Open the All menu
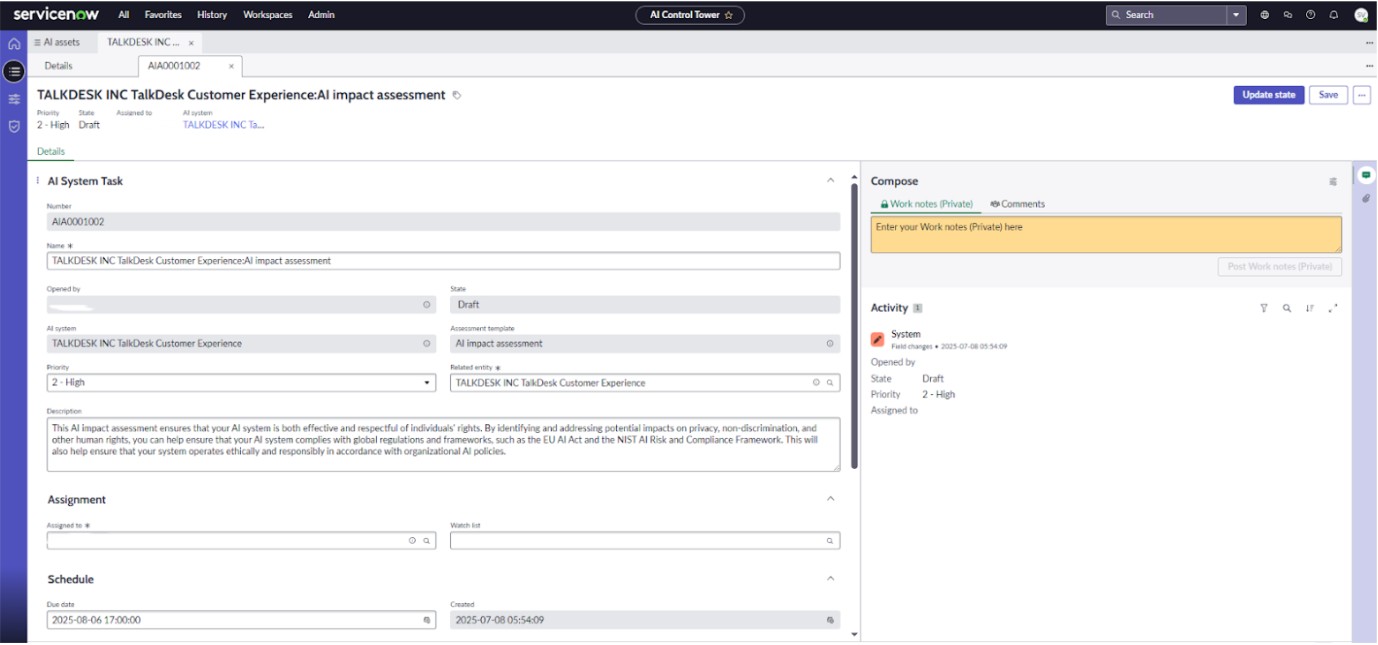1378x645 pixels. pos(123,15)
